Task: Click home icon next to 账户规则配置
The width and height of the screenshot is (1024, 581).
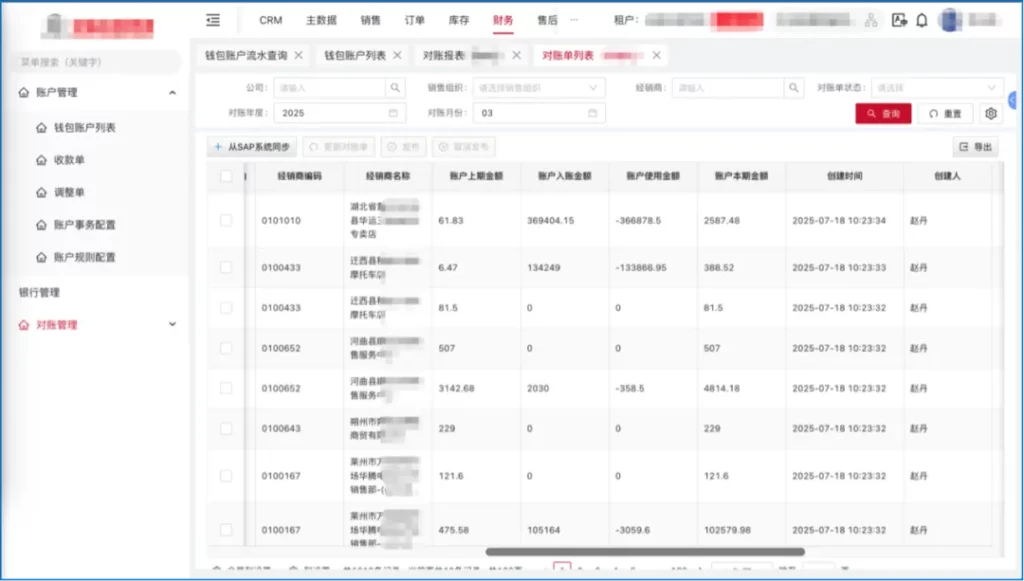Action: click(41, 257)
